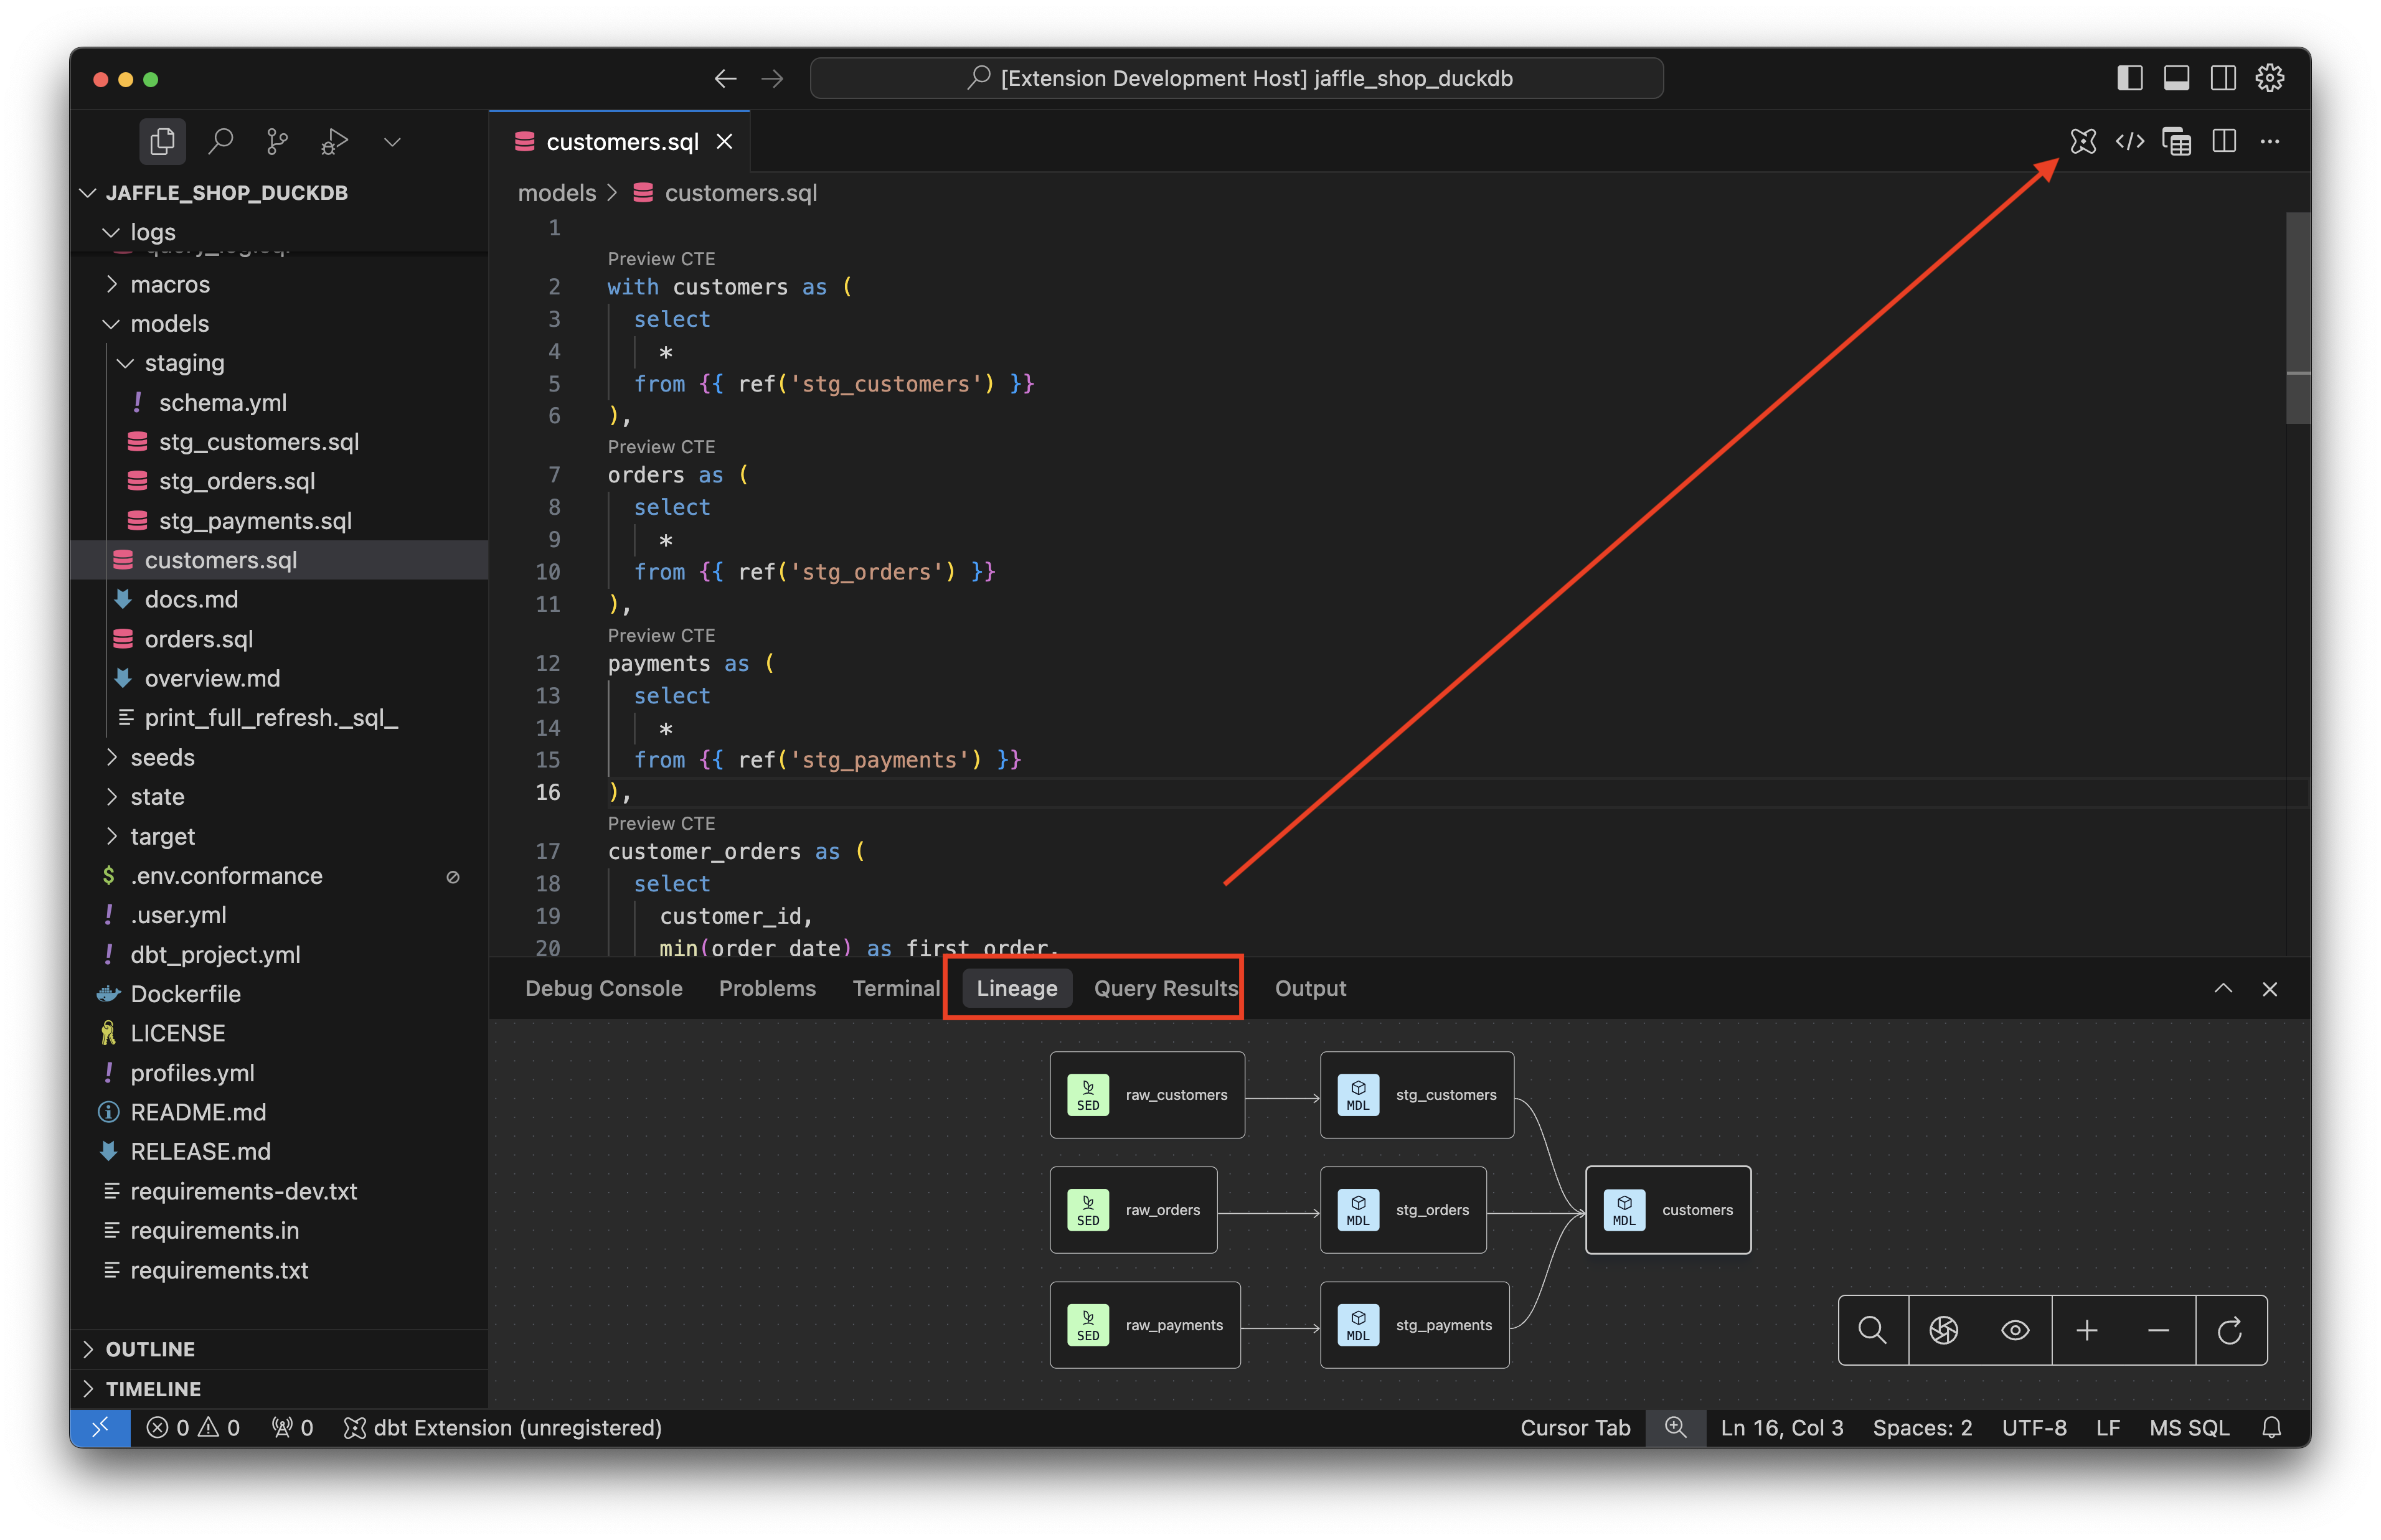The width and height of the screenshot is (2381, 1540).
Task: Open query results table icon in editor toolbar
Action: 2177,141
